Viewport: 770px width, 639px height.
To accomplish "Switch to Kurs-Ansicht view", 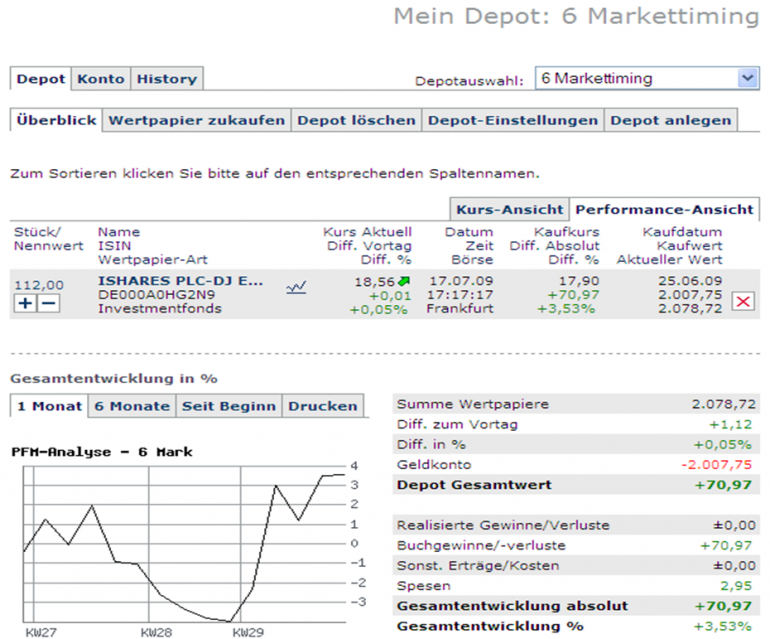I will coord(510,210).
